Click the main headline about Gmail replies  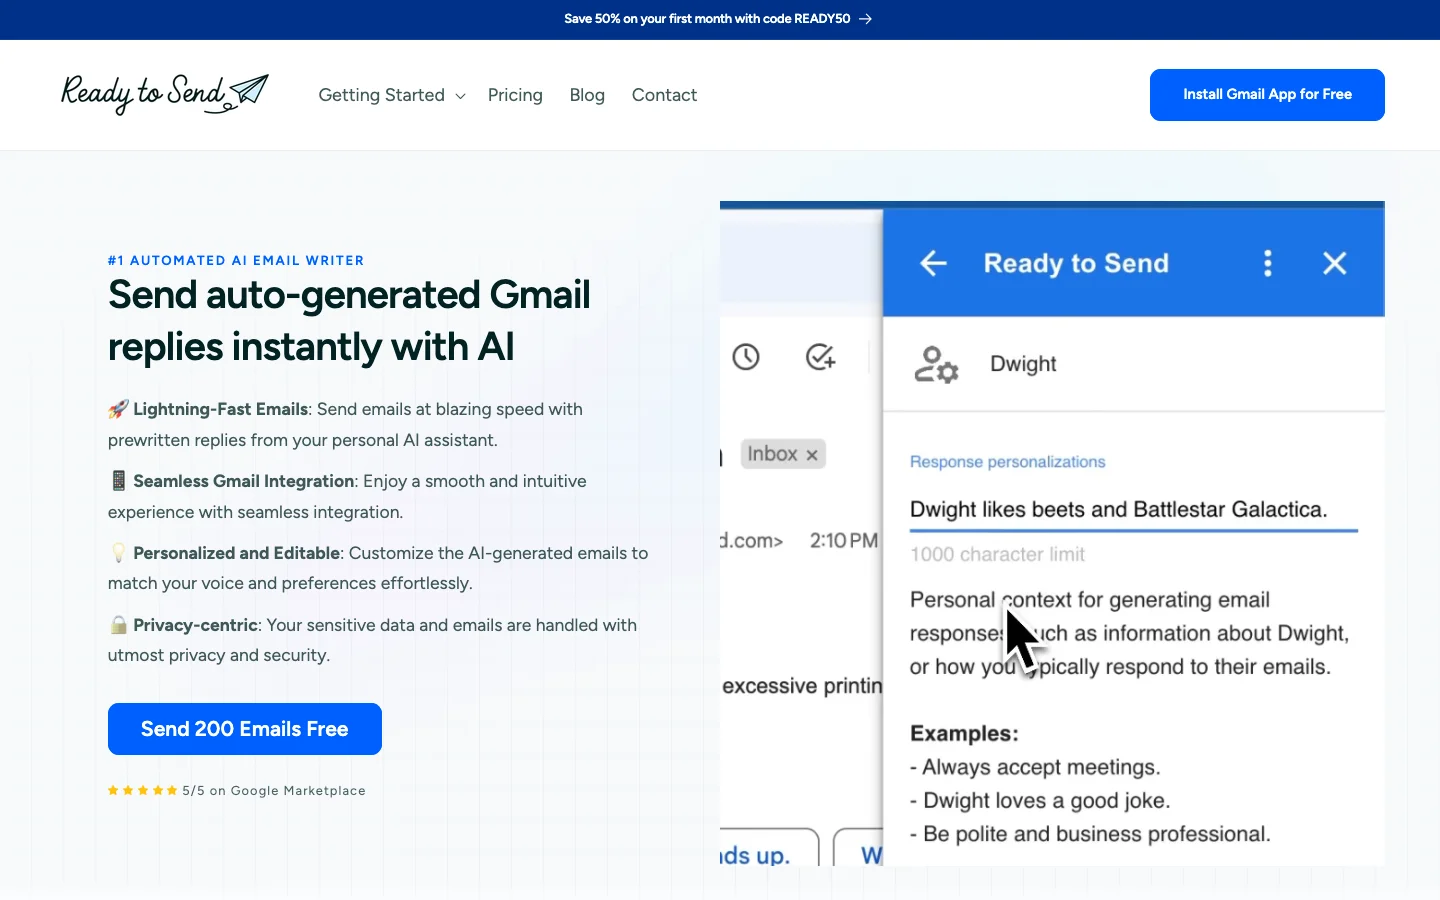coord(349,321)
